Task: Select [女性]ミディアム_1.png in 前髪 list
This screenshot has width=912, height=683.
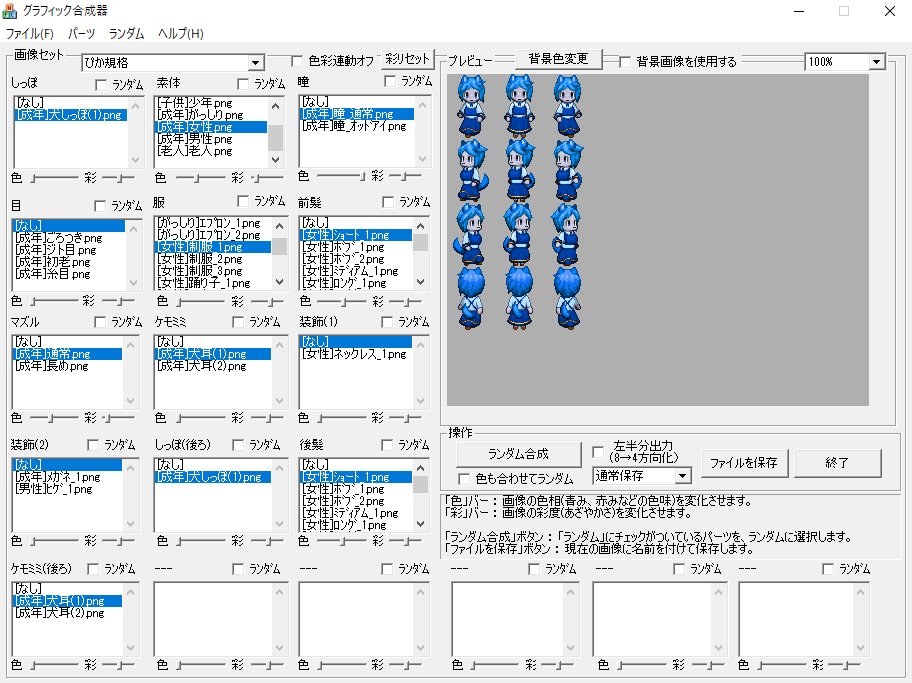Action: 356,271
